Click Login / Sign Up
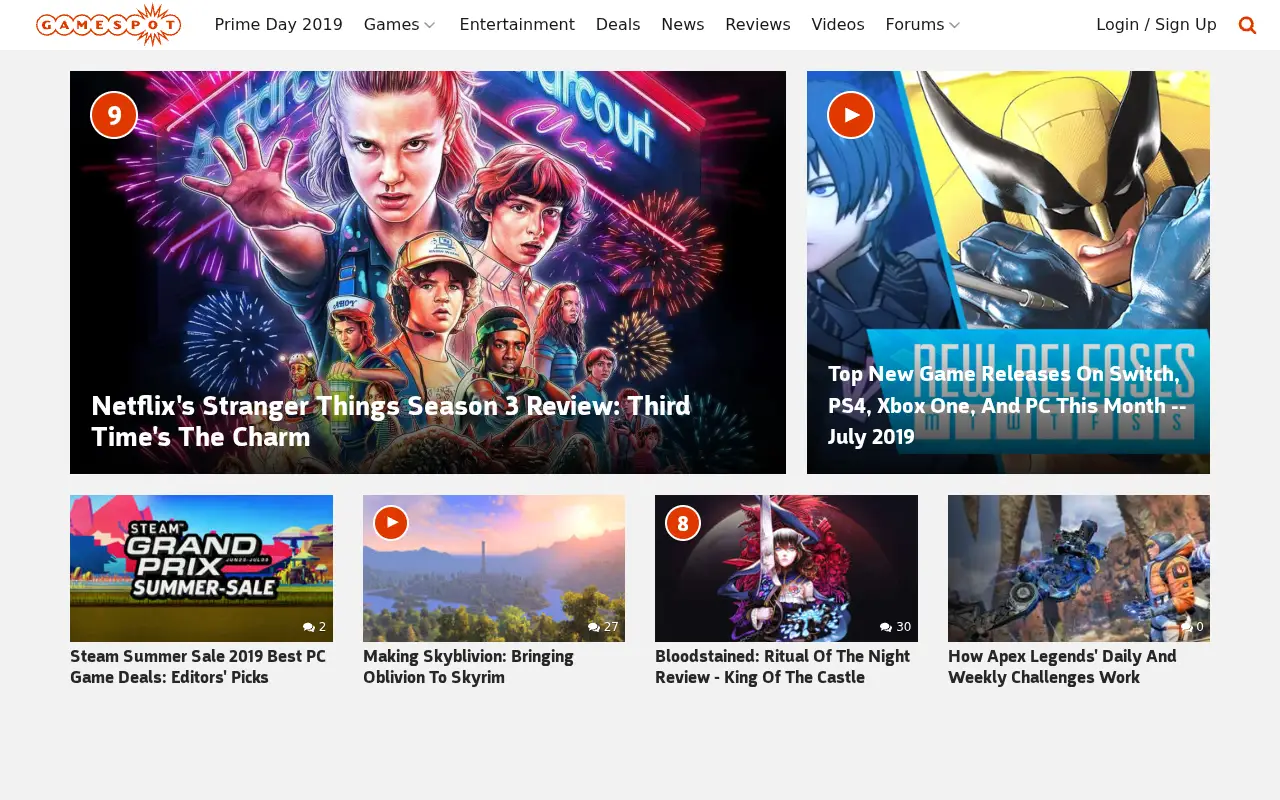The width and height of the screenshot is (1280, 800). pos(1156,25)
